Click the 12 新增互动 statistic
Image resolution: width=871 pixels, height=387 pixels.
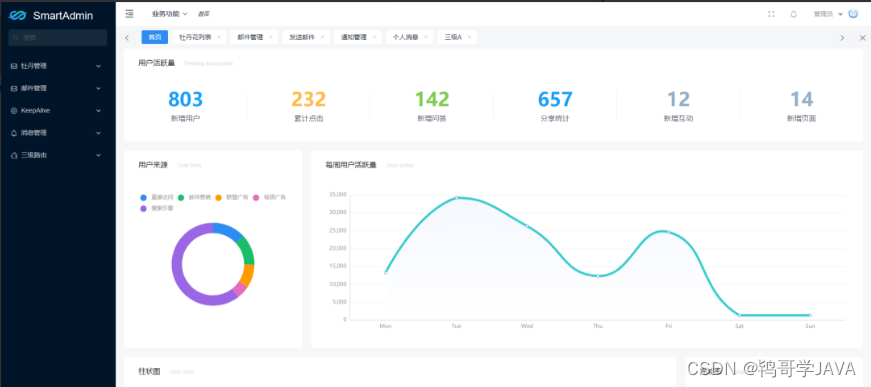[678, 105]
